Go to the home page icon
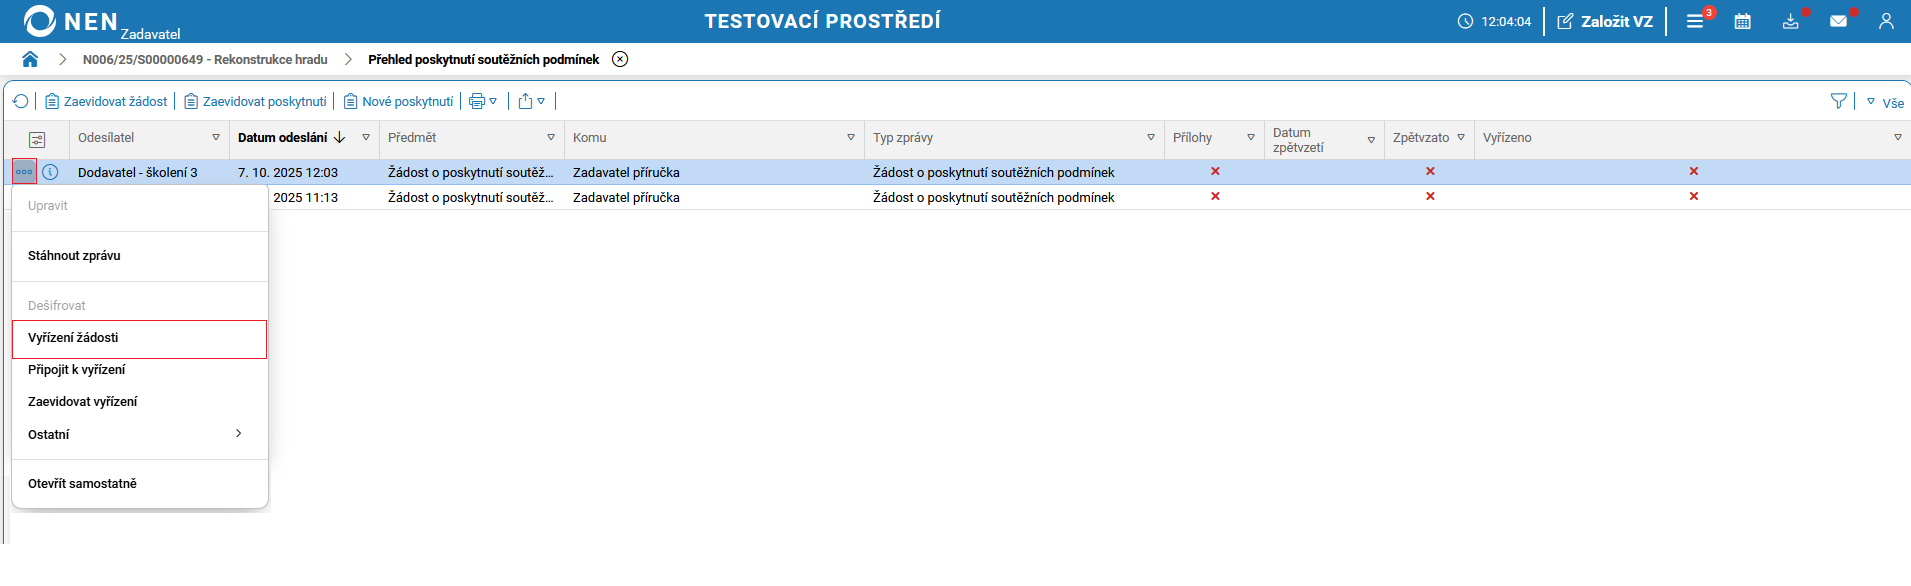The width and height of the screenshot is (1911, 586). coord(30,59)
